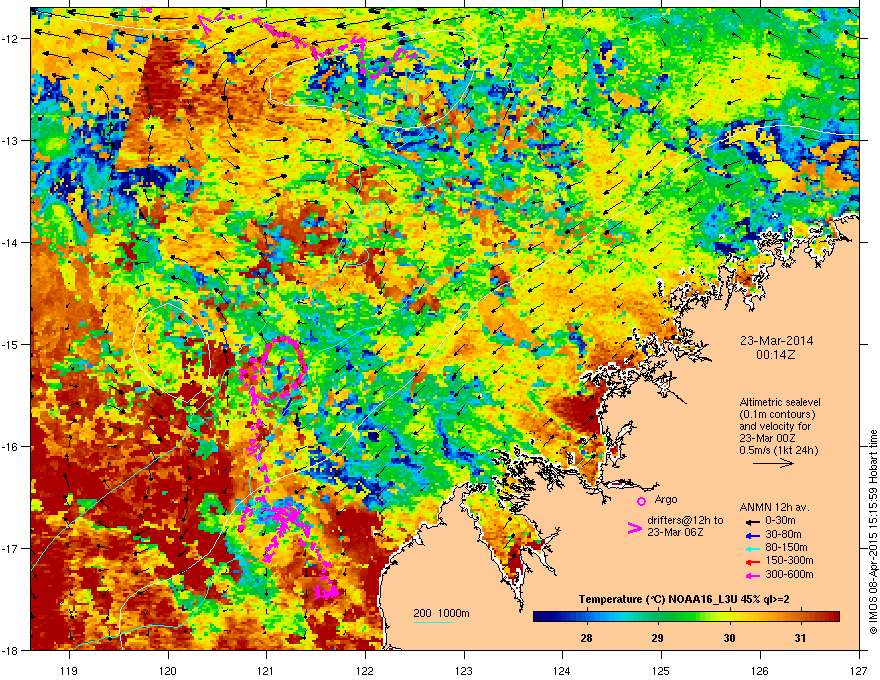Click the '0-30m' depth label
The width and height of the screenshot is (880, 680).
[780, 521]
